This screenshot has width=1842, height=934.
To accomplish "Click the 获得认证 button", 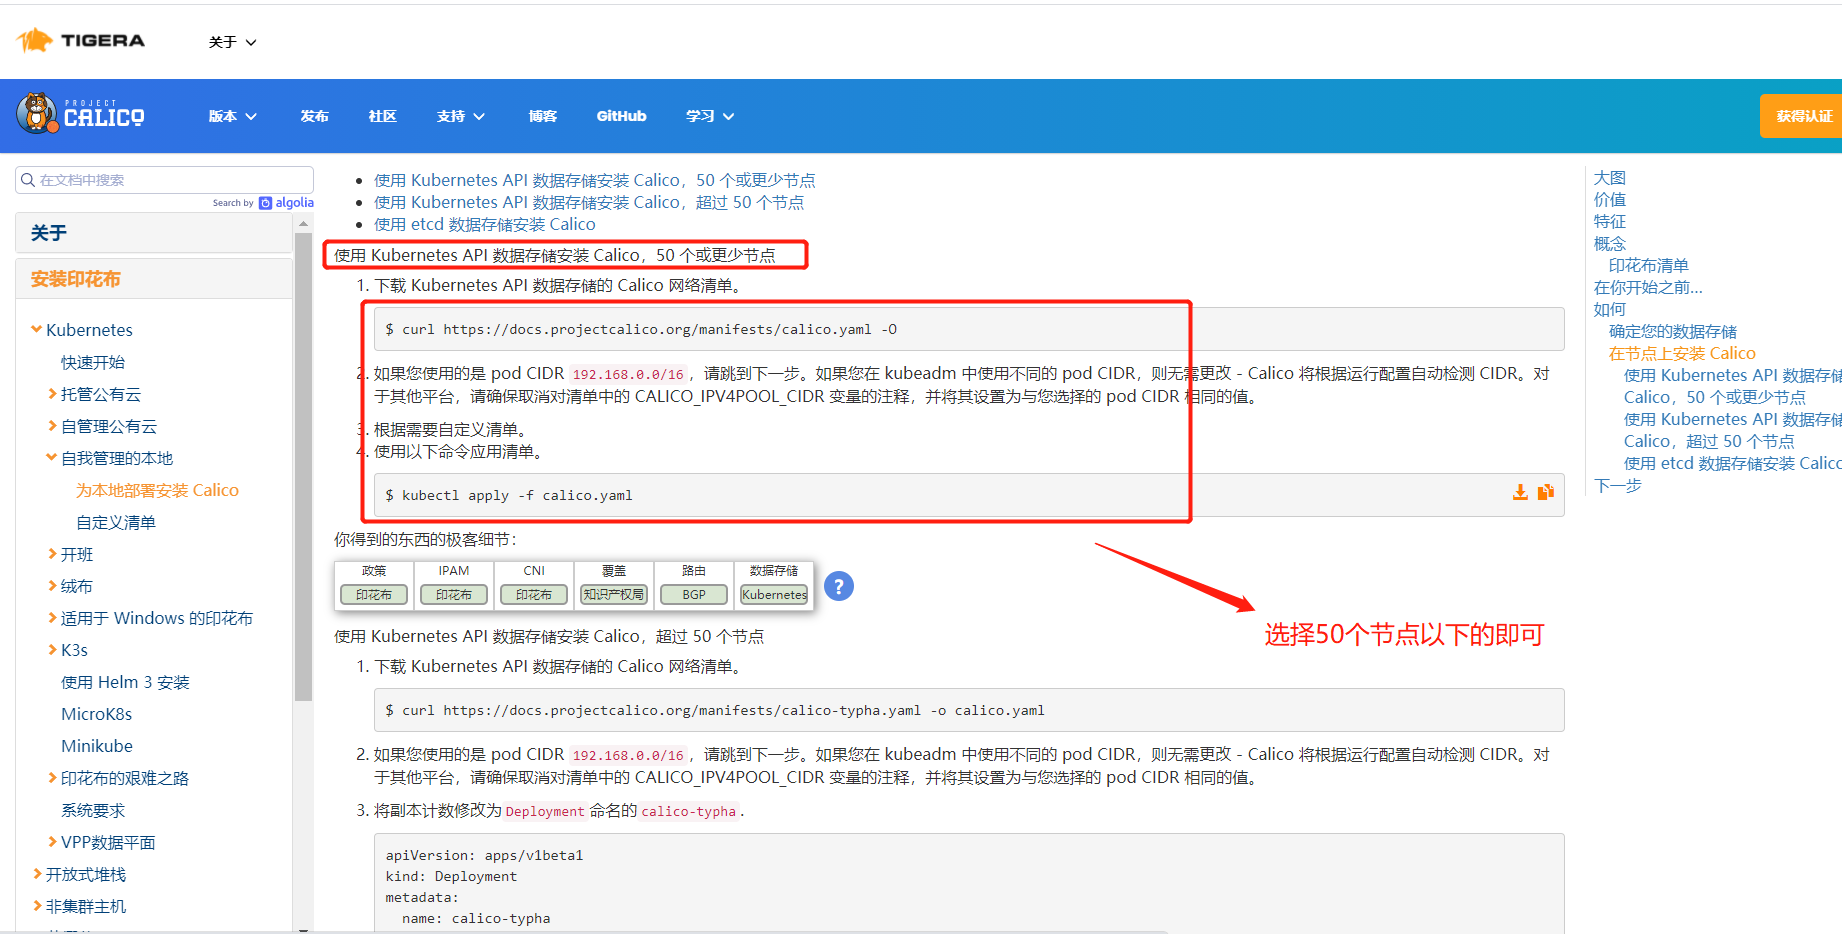I will tap(1802, 116).
